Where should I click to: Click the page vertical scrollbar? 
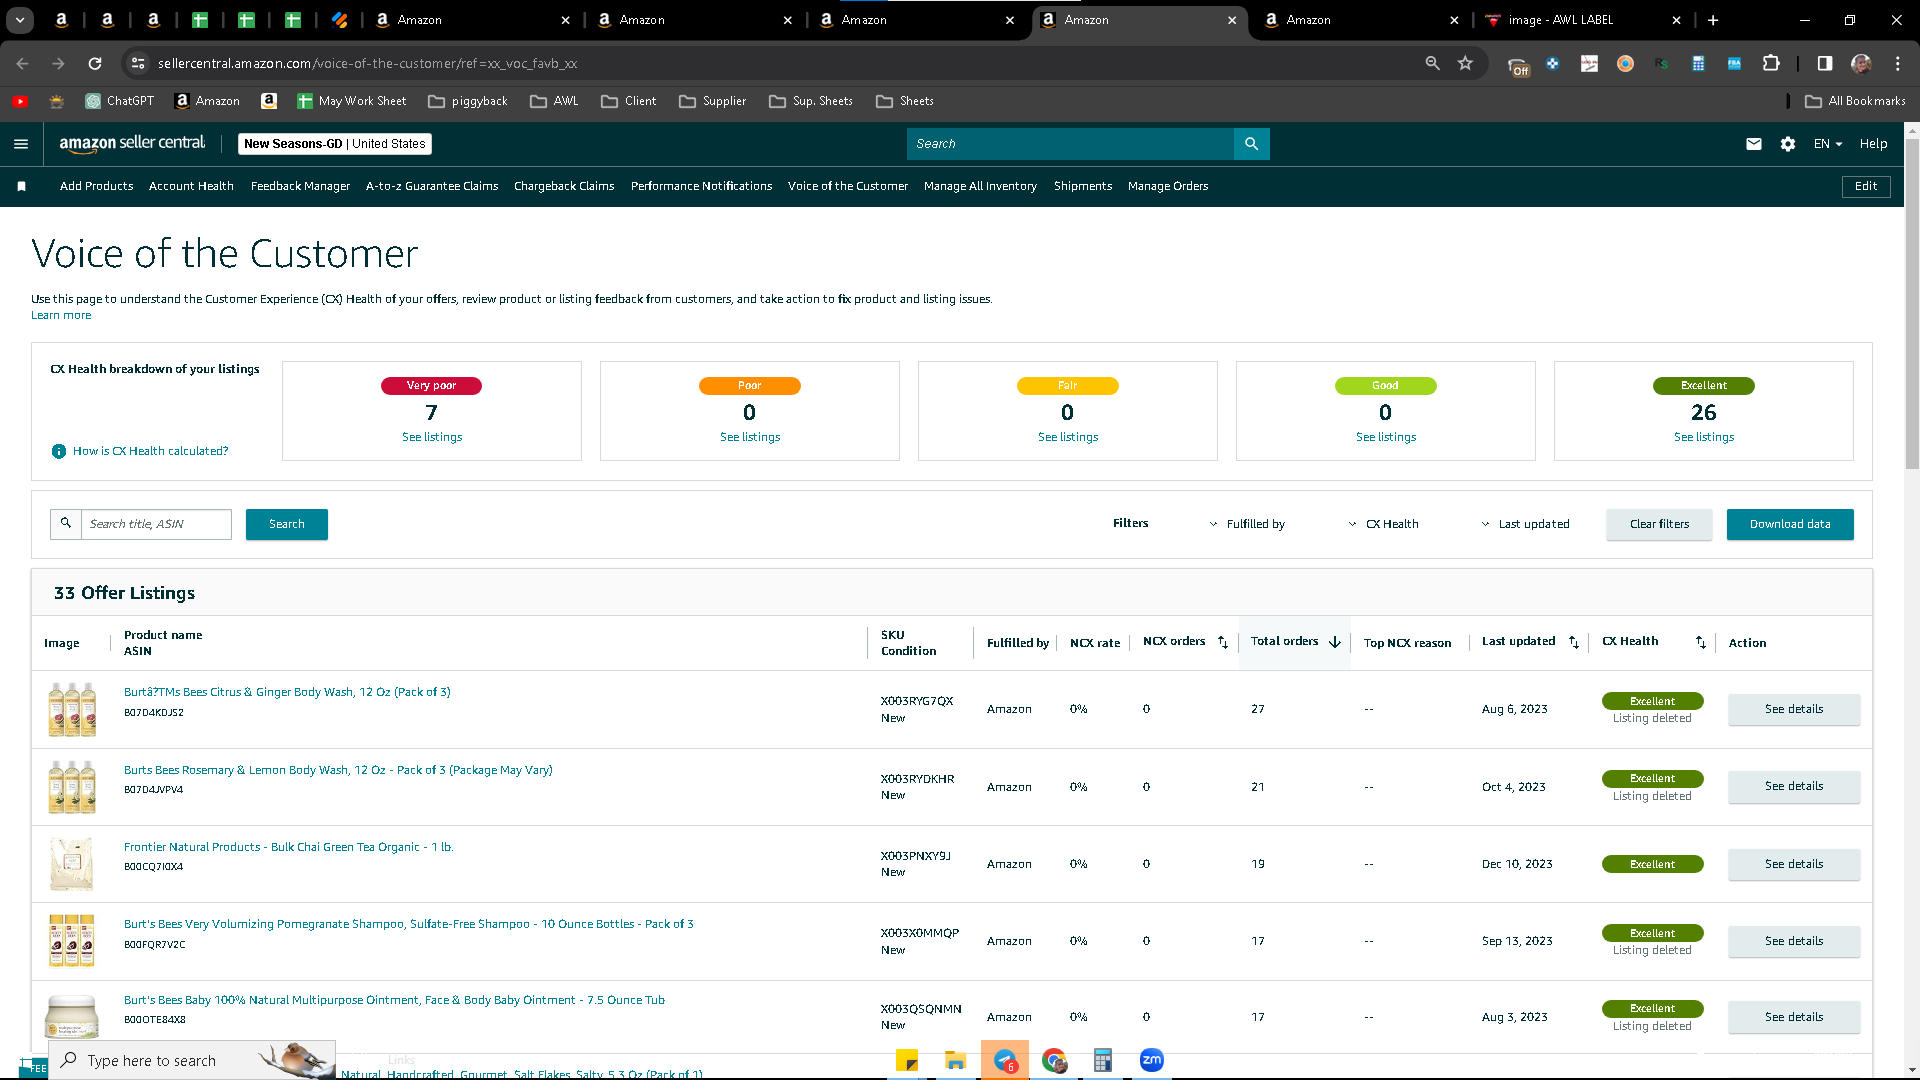pyautogui.click(x=1912, y=304)
